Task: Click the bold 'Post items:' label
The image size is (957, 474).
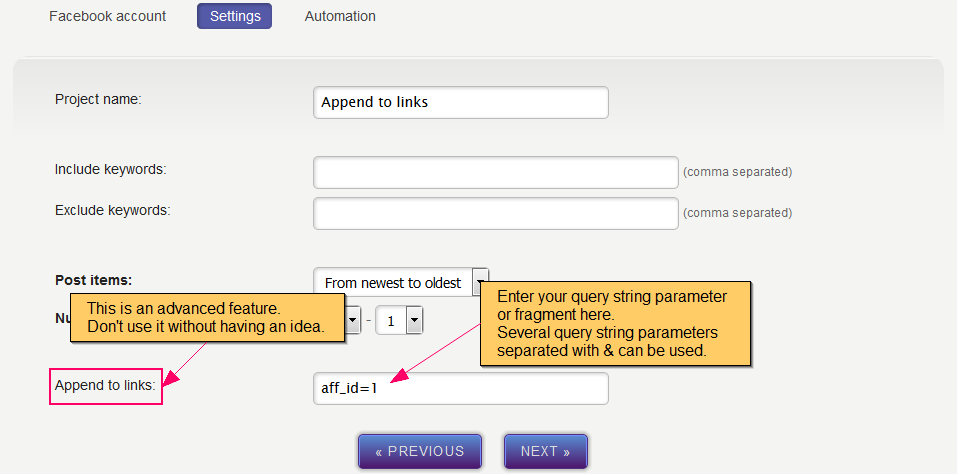Action: pos(93,281)
